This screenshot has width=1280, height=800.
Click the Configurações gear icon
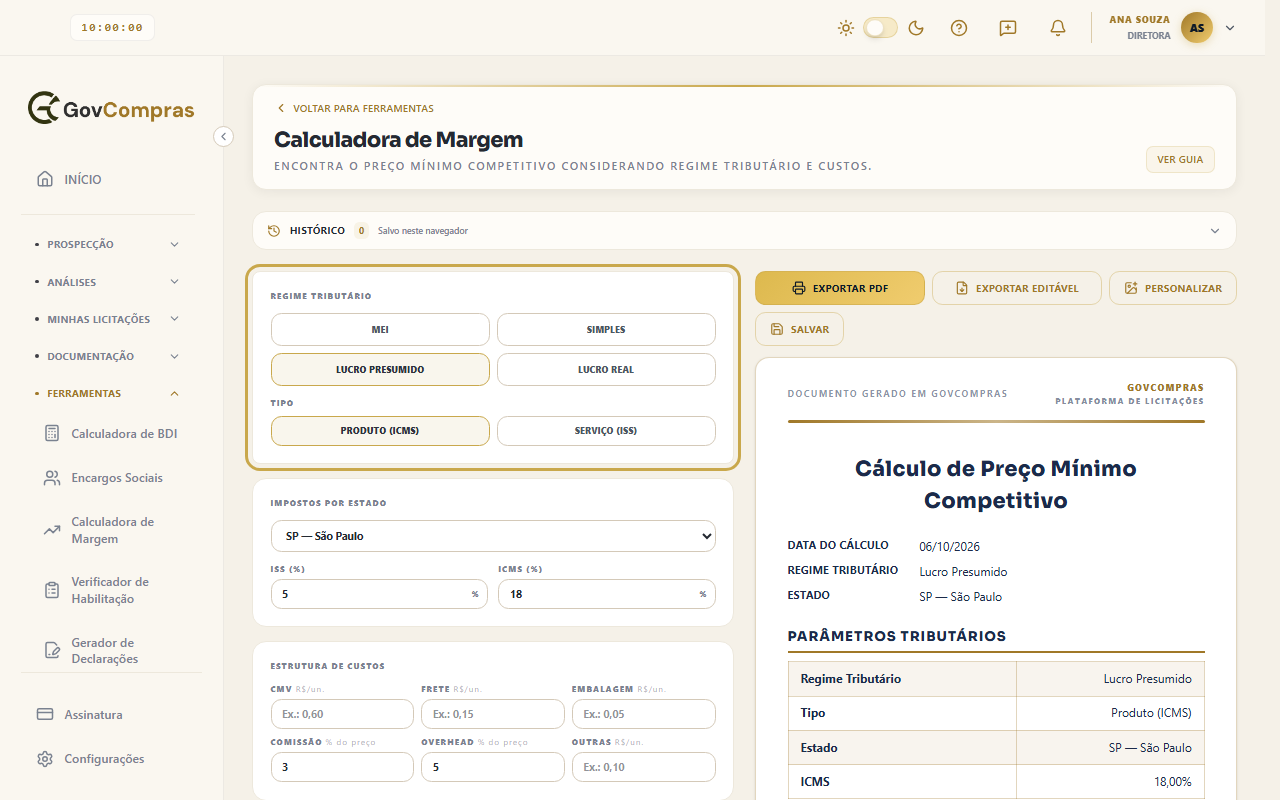pos(45,759)
